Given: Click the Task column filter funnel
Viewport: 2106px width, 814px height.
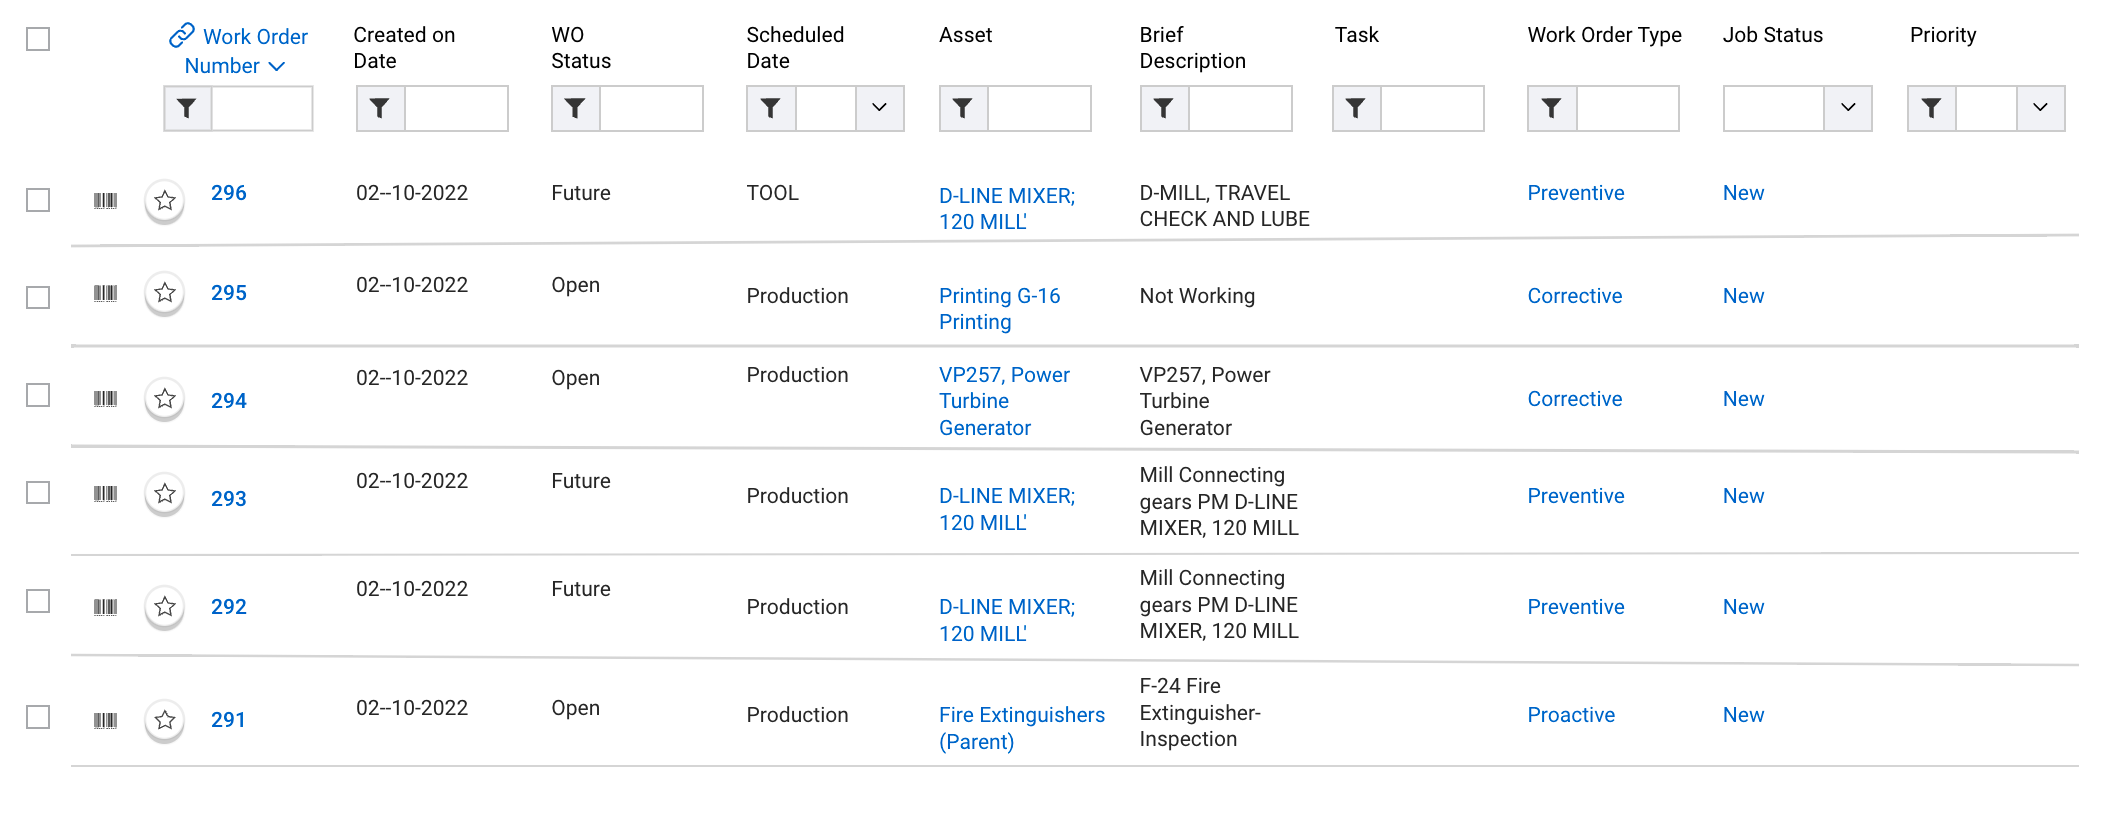Looking at the screenshot, I should [x=1354, y=108].
